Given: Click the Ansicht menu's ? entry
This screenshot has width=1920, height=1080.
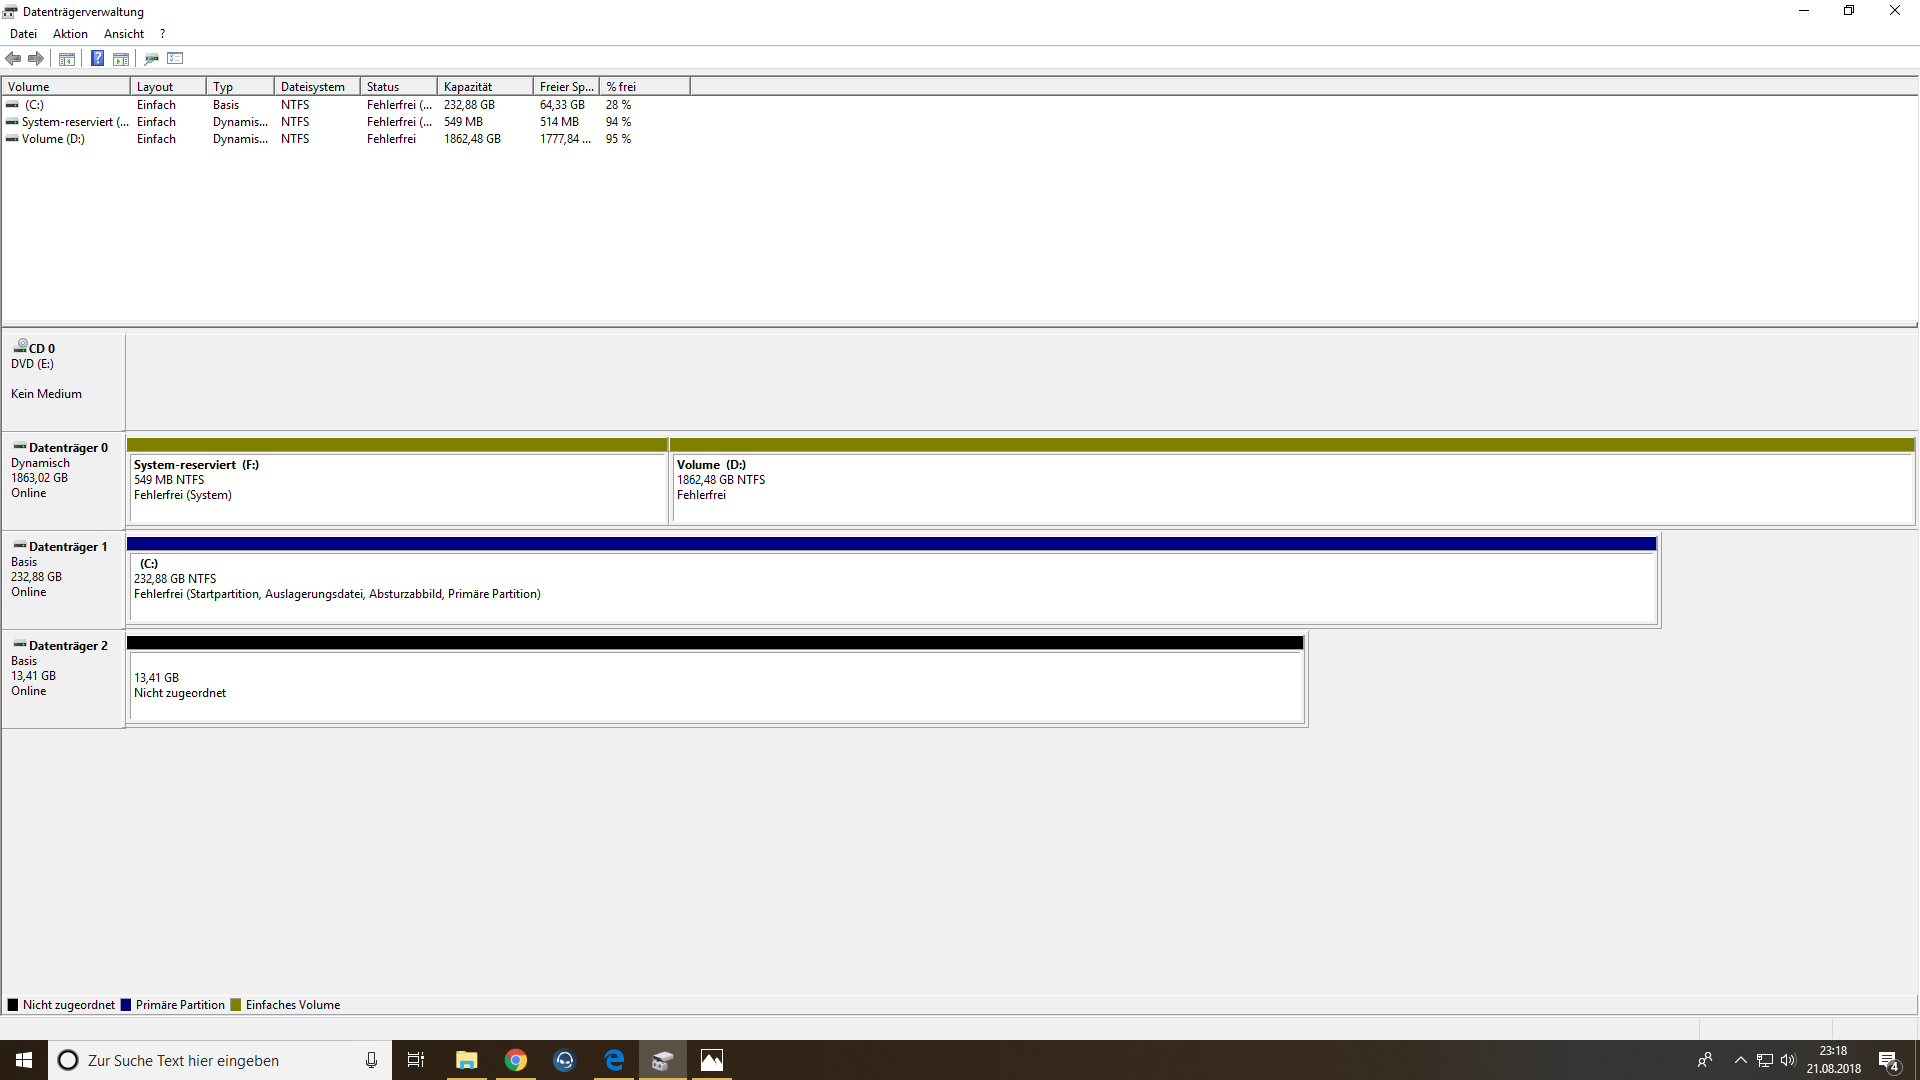Looking at the screenshot, I should [161, 33].
